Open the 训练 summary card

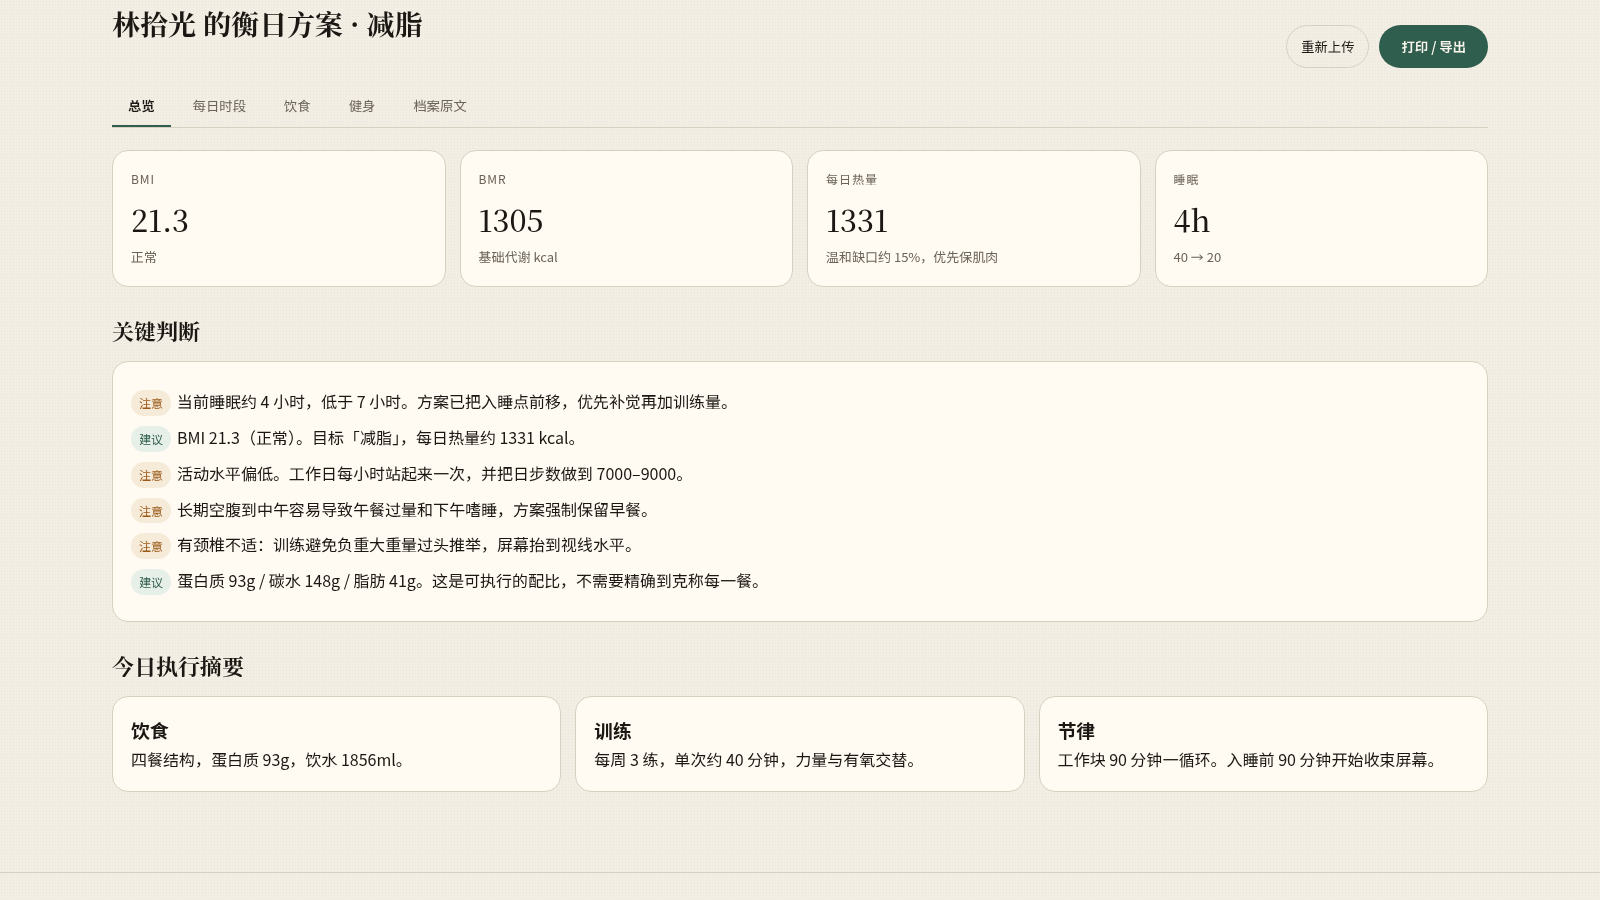pyautogui.click(x=800, y=744)
